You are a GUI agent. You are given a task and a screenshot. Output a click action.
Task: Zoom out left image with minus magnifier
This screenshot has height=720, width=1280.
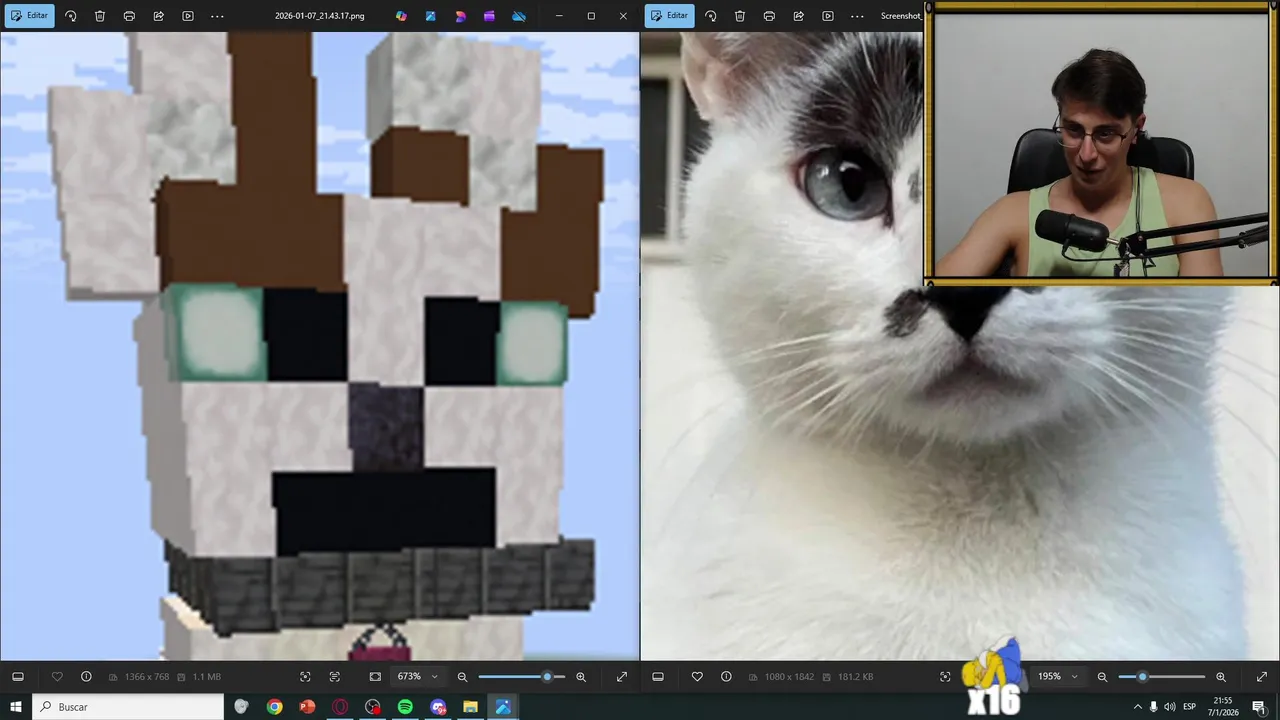[x=462, y=677]
